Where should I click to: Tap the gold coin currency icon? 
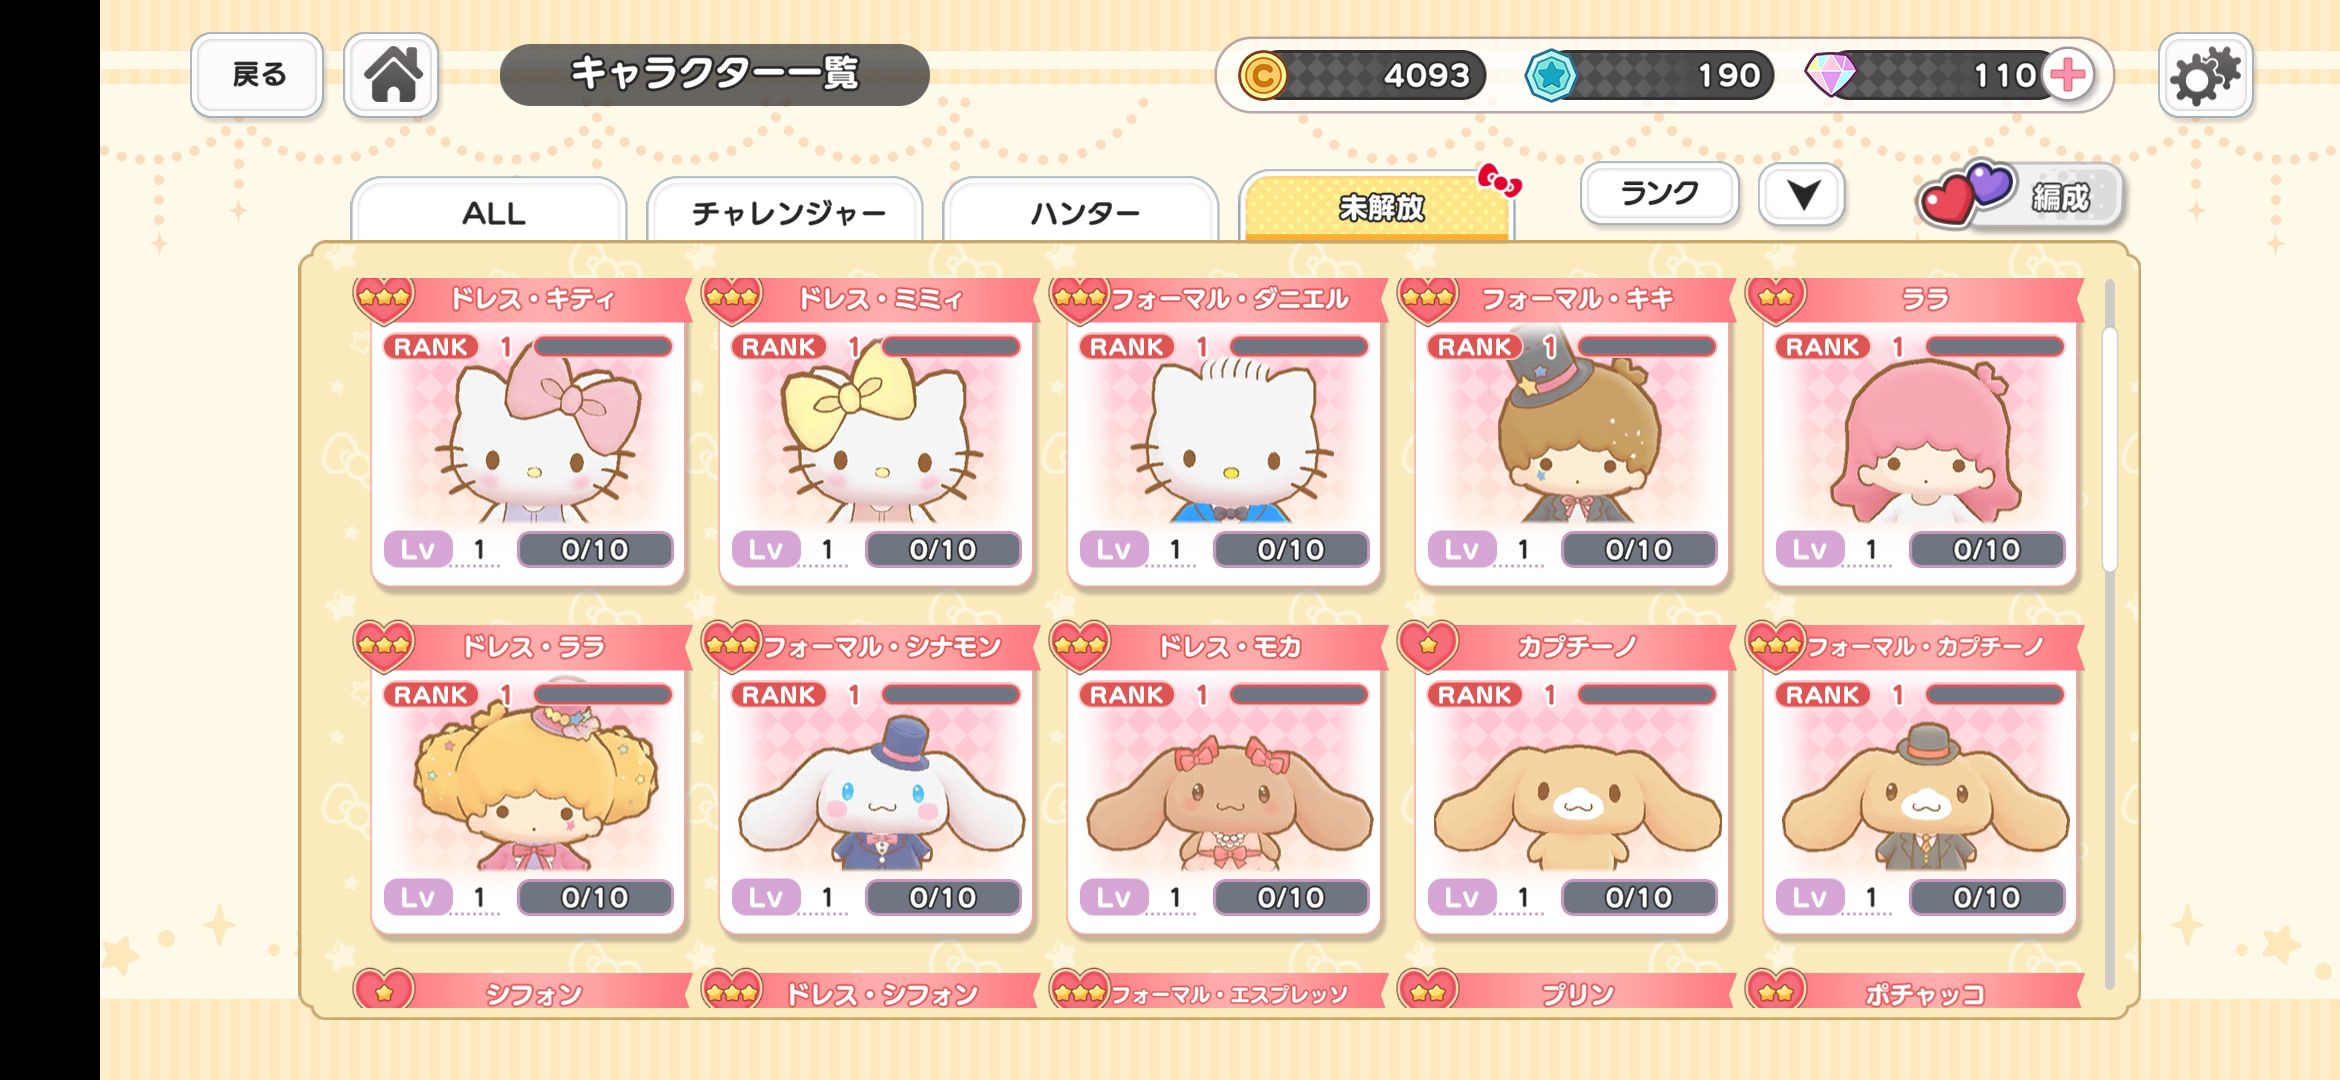(x=1262, y=75)
